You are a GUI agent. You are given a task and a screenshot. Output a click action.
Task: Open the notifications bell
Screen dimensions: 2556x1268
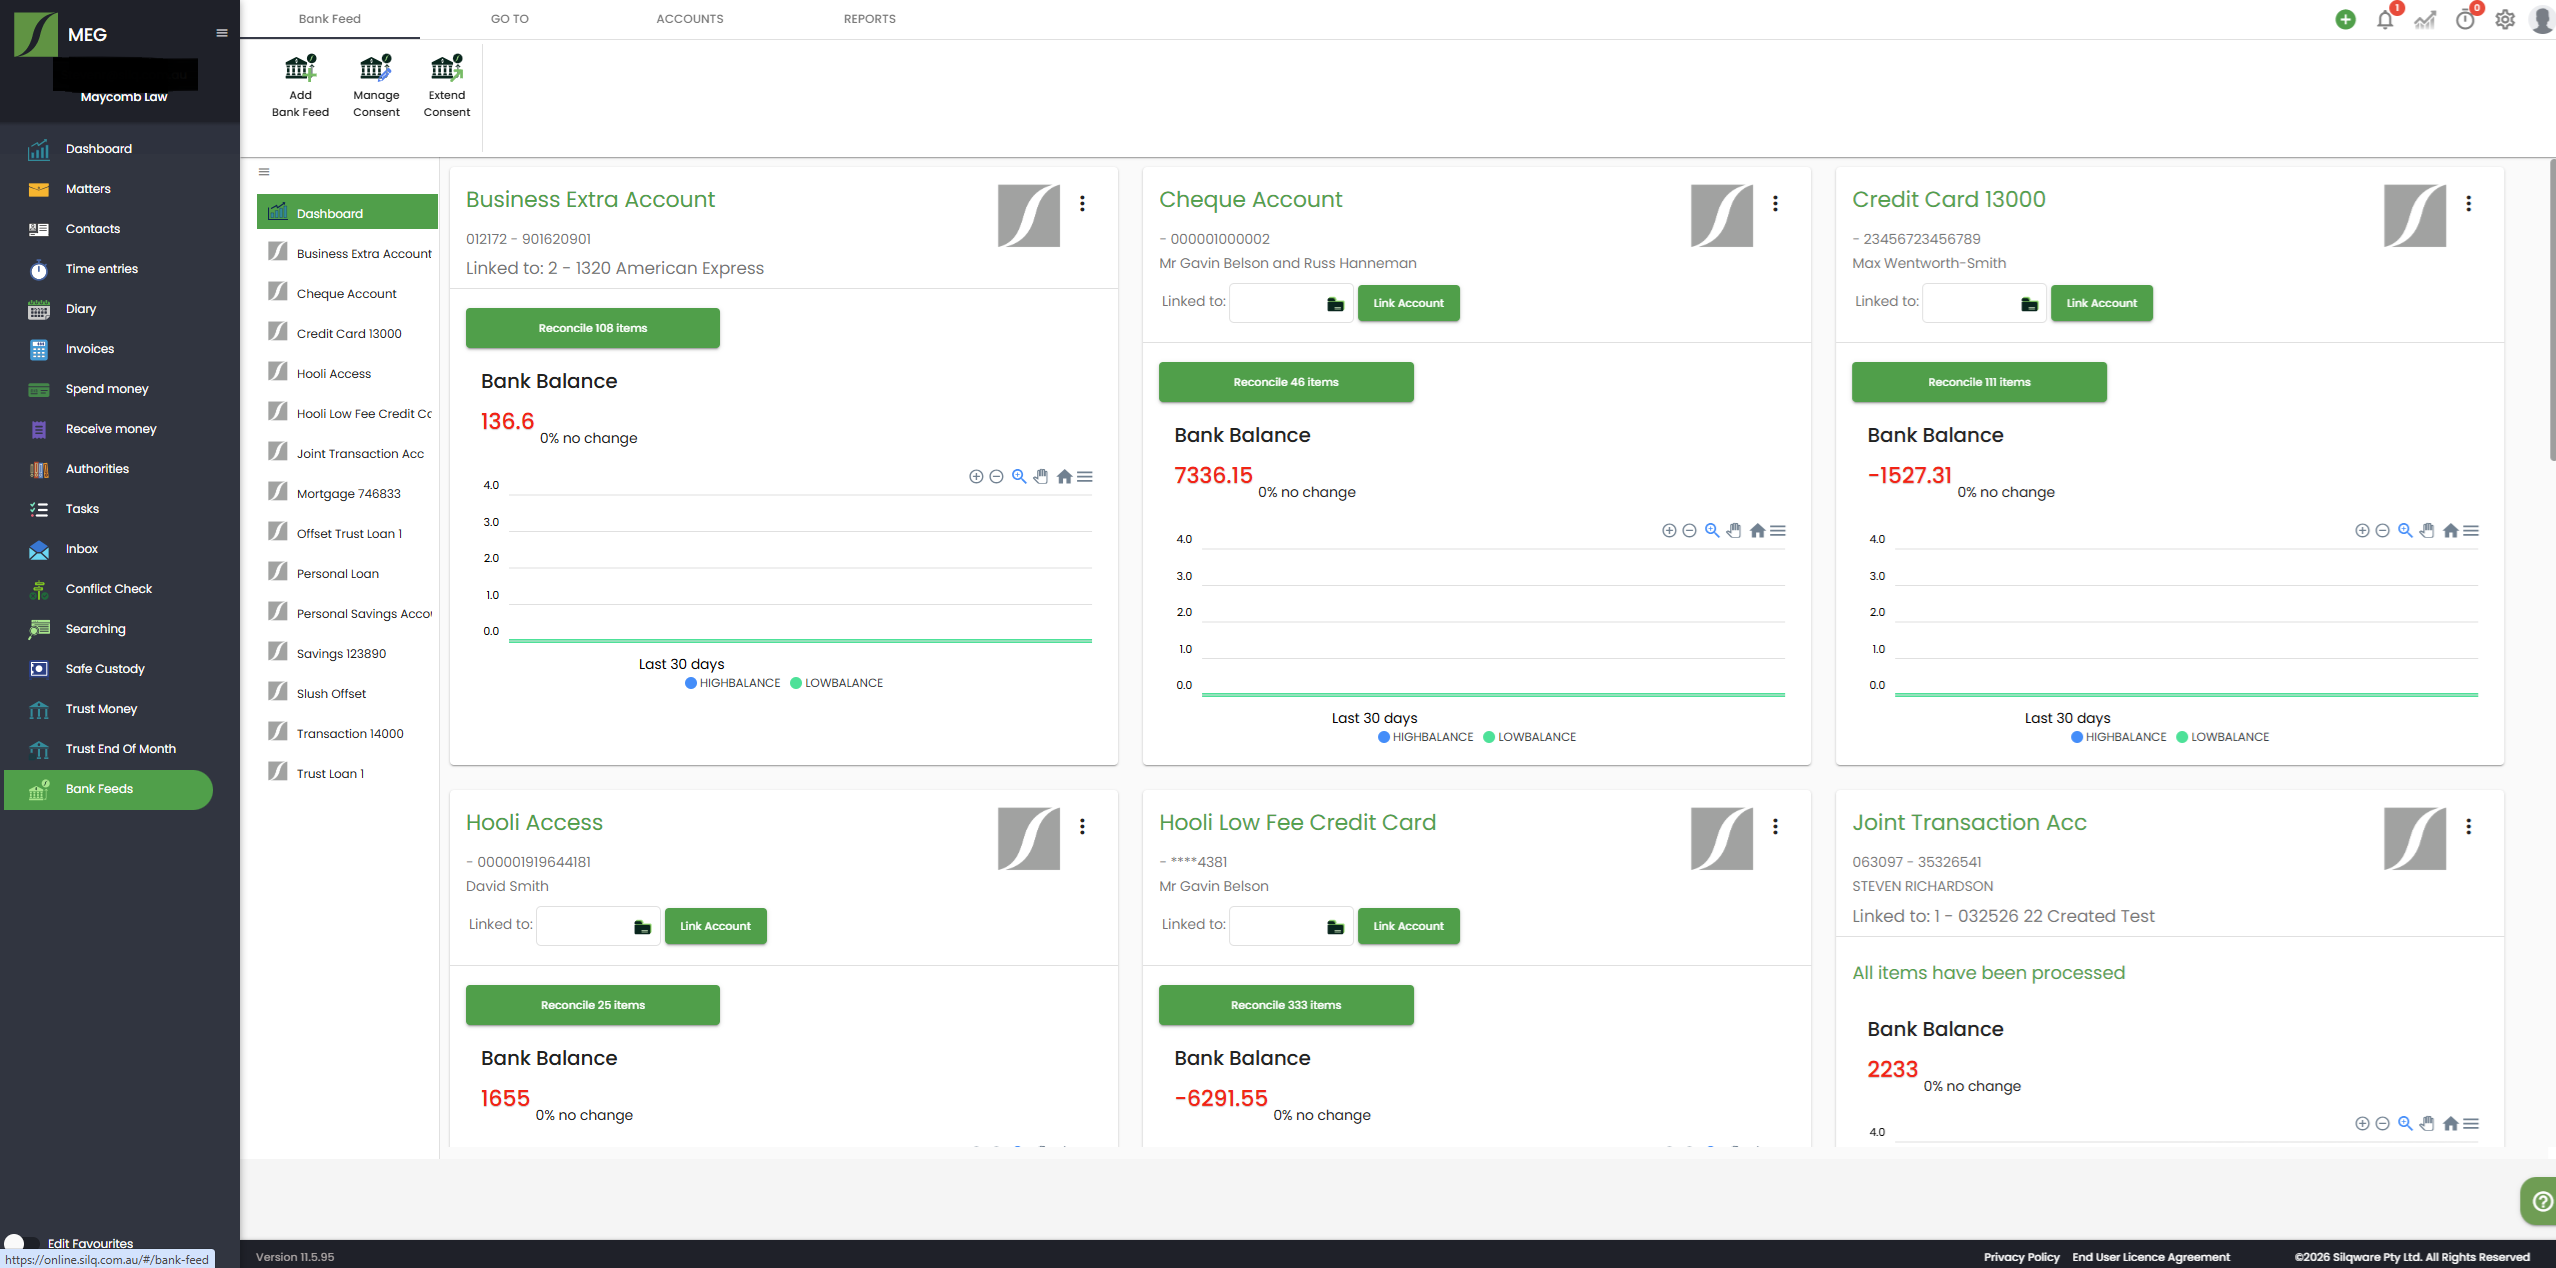[x=2385, y=20]
